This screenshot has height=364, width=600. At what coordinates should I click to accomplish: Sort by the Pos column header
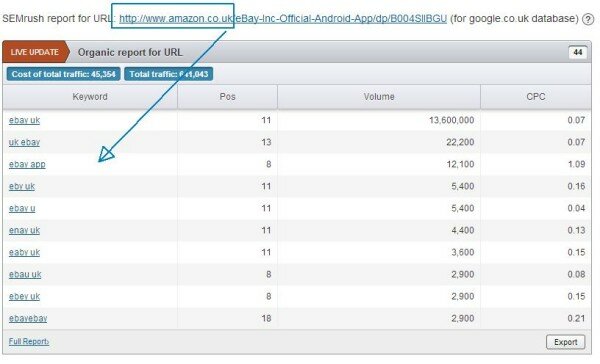(x=227, y=97)
